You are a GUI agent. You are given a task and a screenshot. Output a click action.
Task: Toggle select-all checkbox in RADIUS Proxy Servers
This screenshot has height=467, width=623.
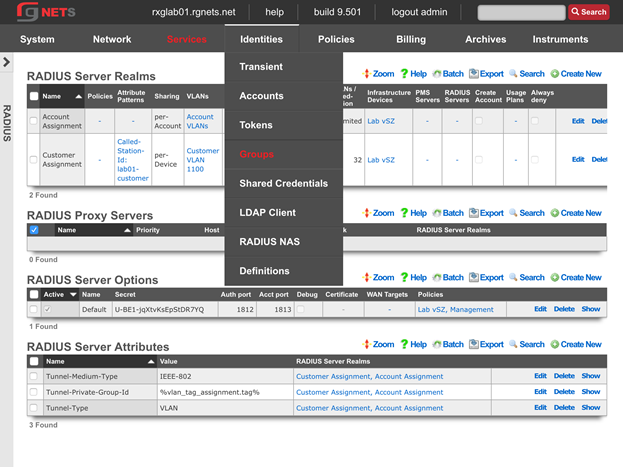(x=34, y=230)
